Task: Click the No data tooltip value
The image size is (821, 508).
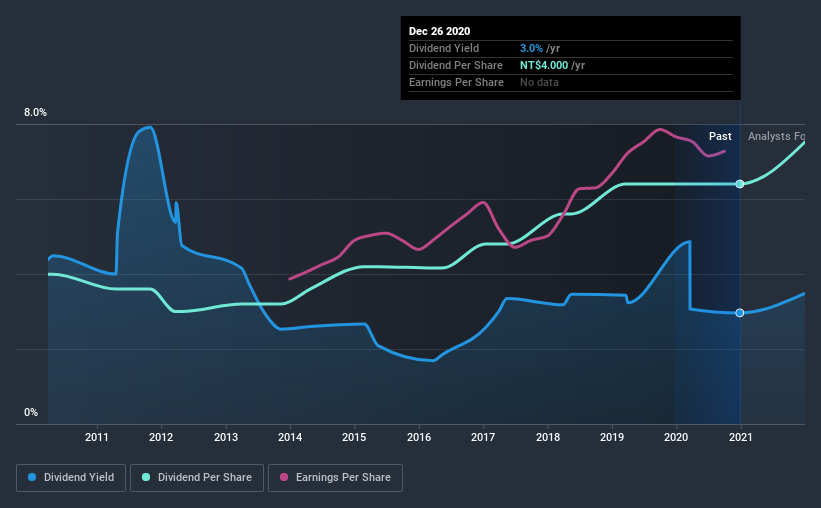Action: tap(539, 82)
